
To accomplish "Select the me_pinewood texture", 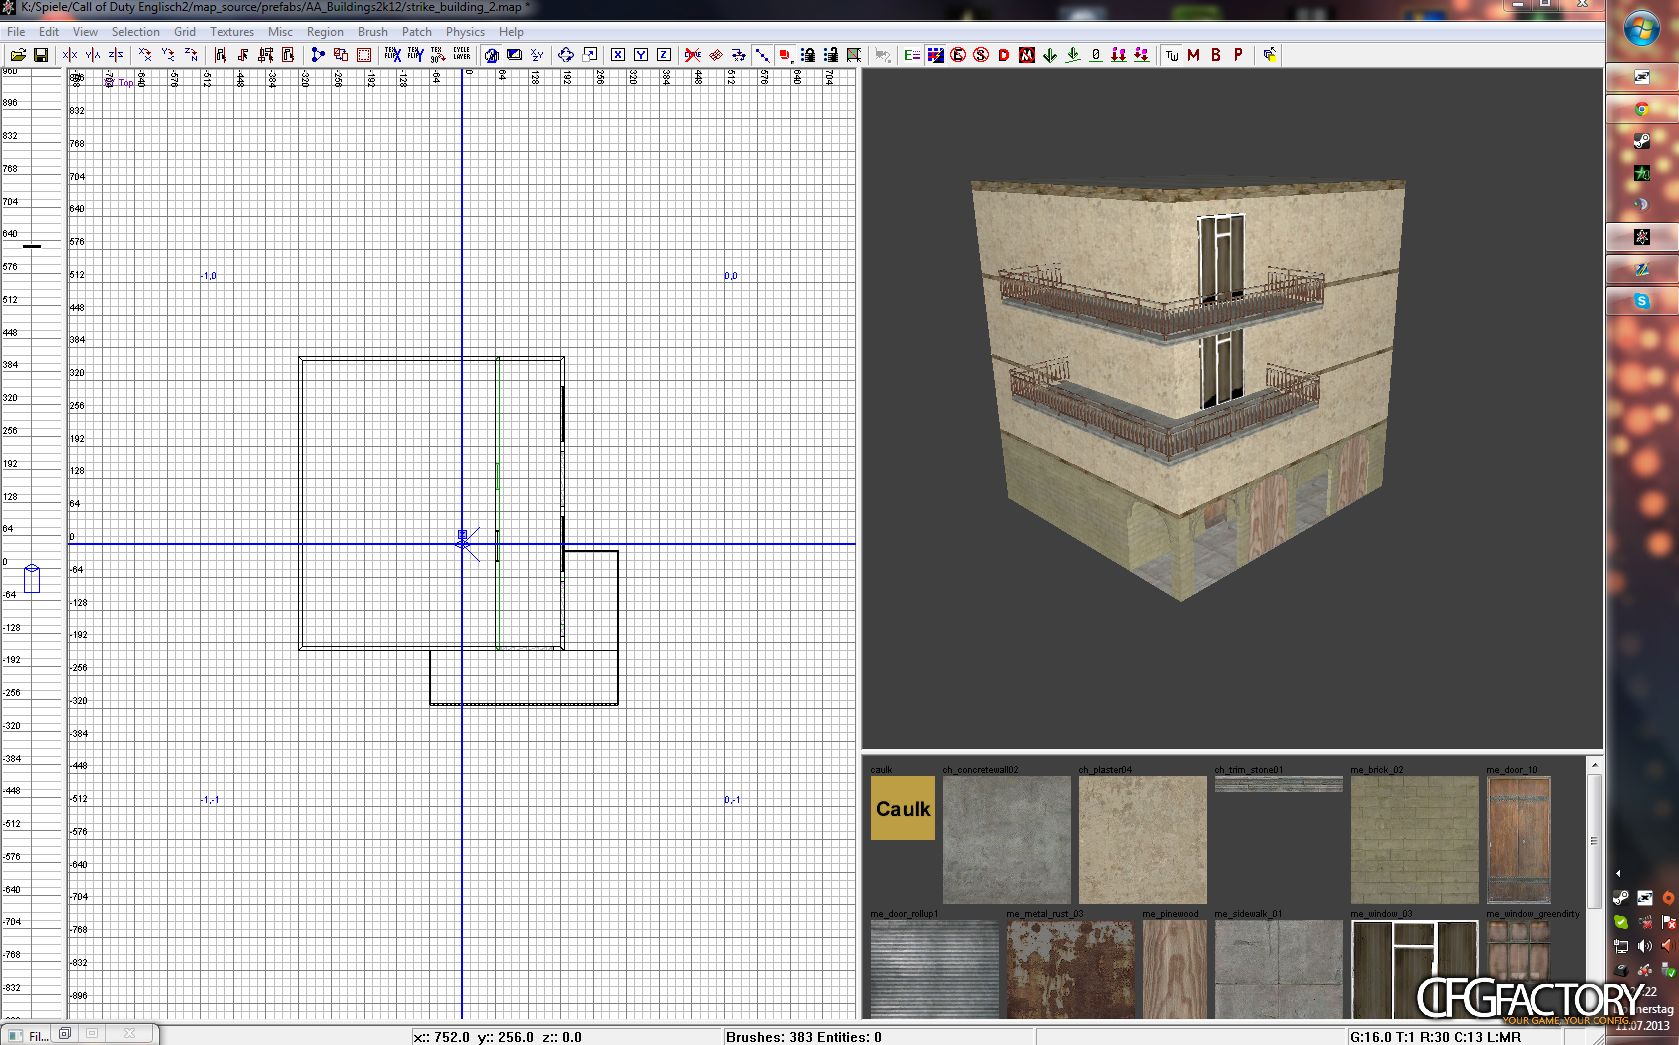I will 1174,969.
